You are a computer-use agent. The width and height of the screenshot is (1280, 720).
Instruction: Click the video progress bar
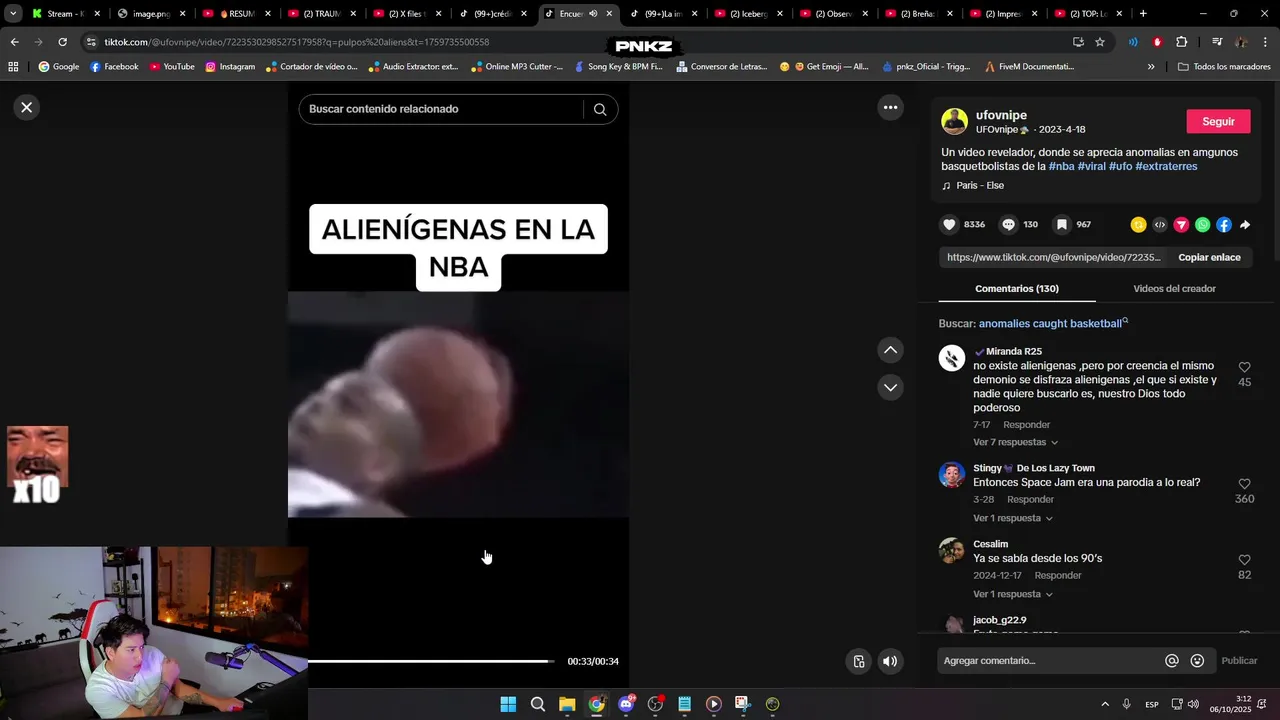432,661
